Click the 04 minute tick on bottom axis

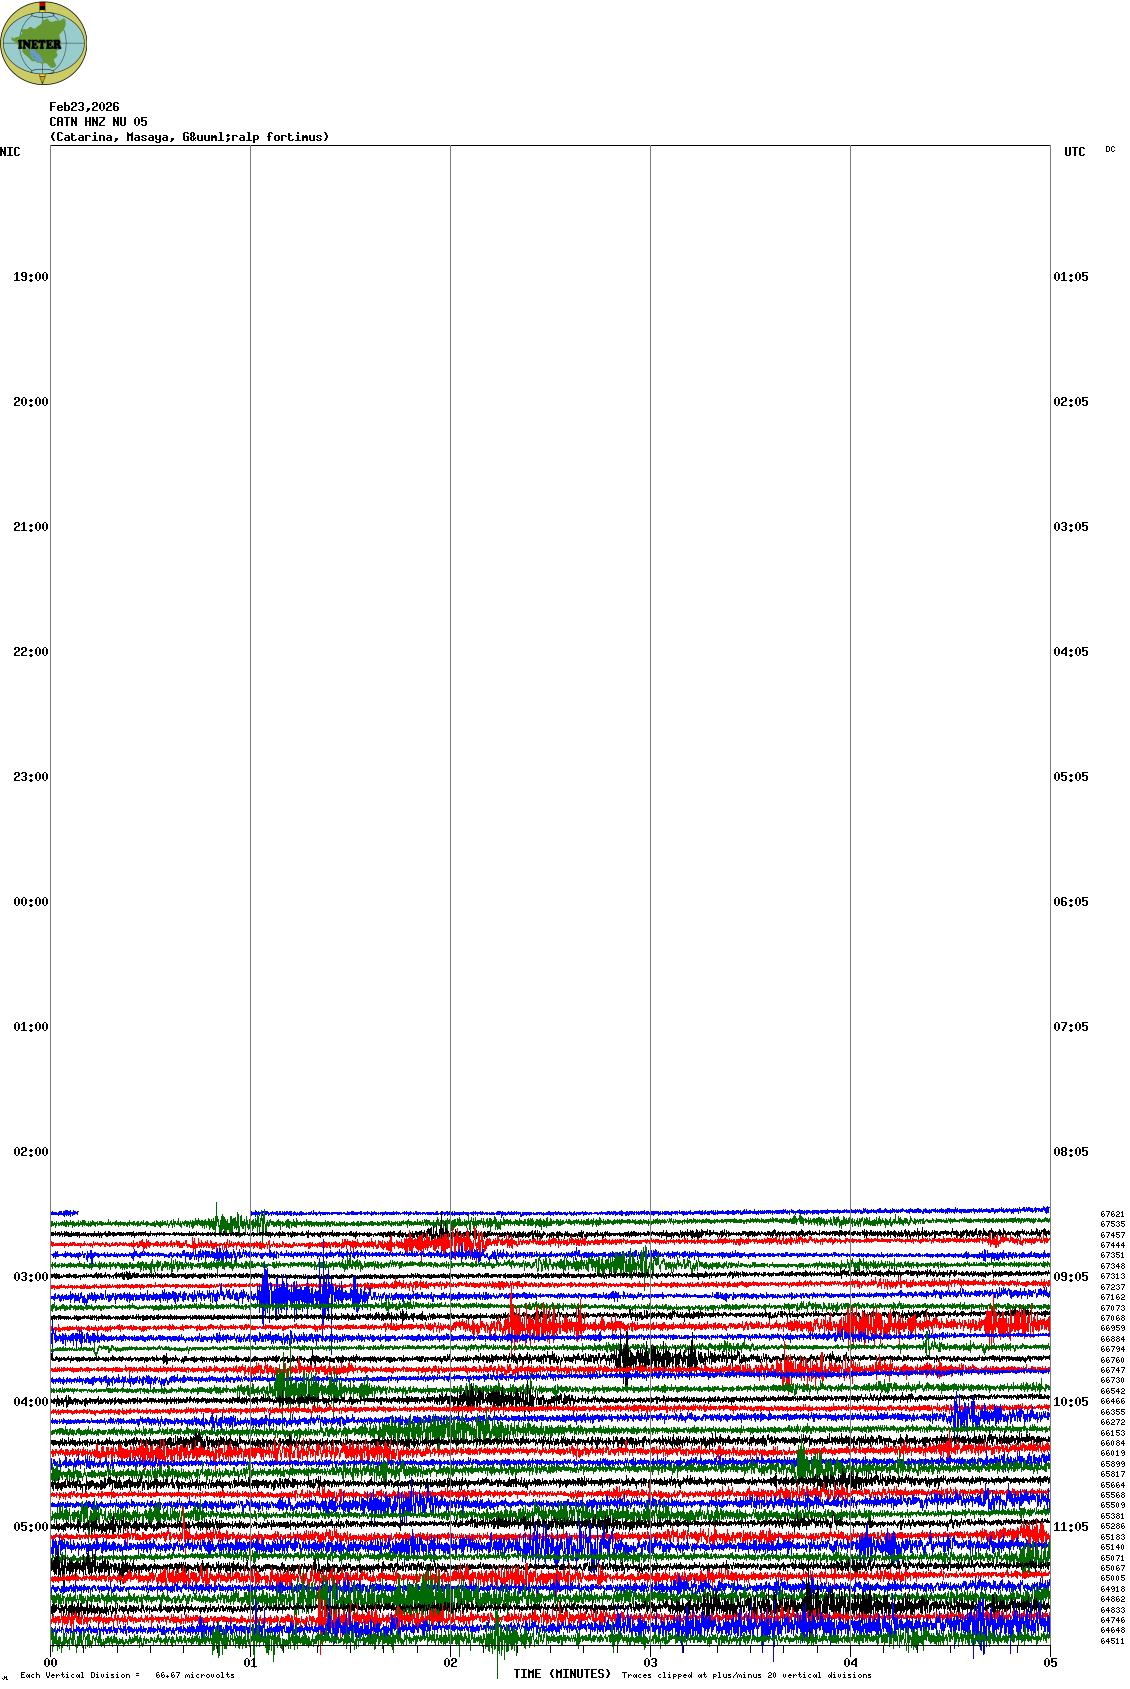(851, 1663)
